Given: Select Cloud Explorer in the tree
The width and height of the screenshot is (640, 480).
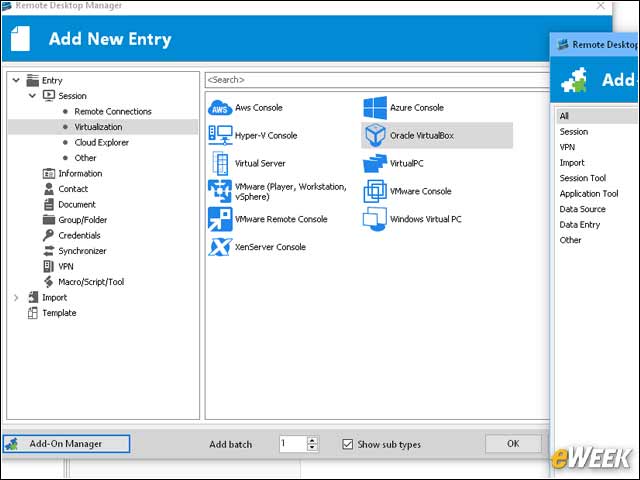Looking at the screenshot, I should coord(102,142).
